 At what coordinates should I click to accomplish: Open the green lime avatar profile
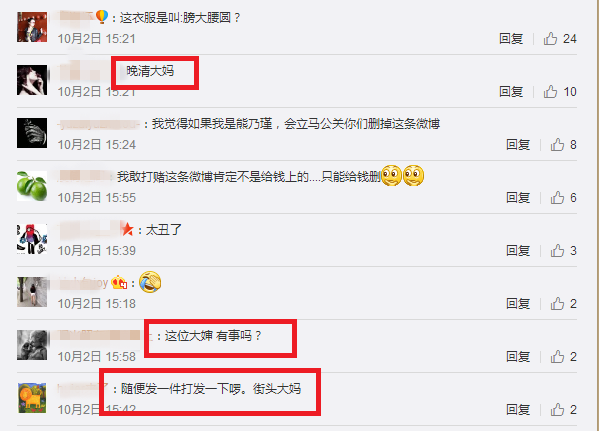[32, 186]
